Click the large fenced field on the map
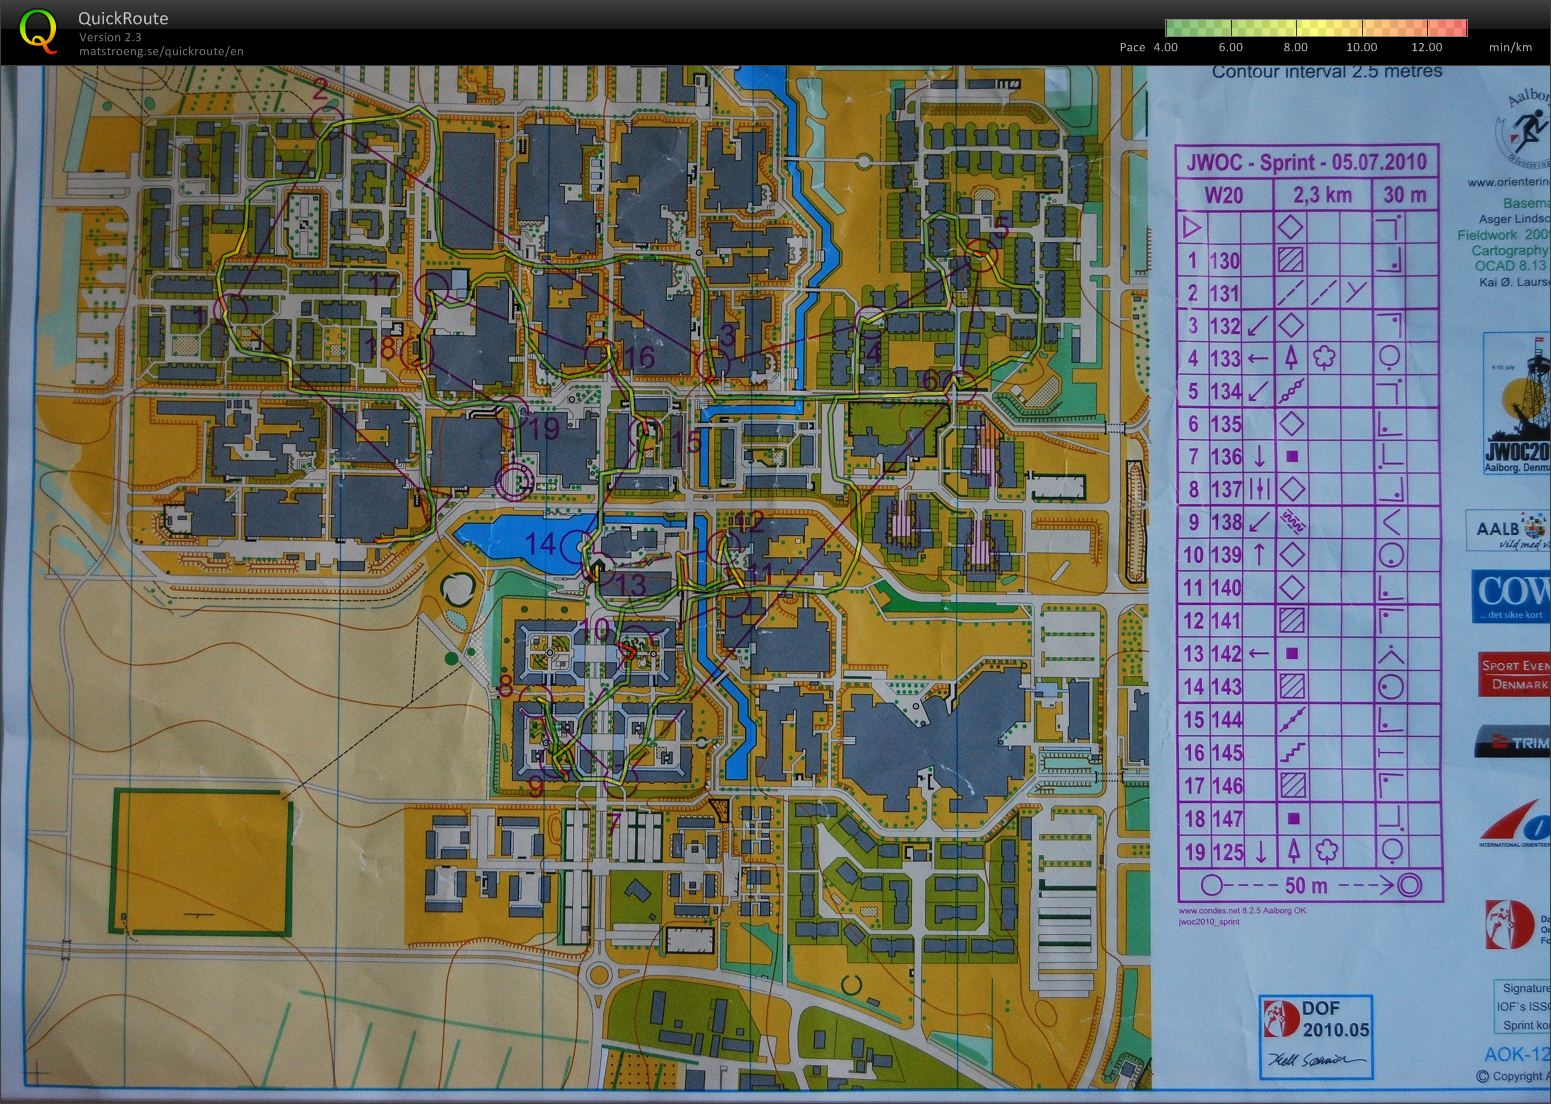The height and width of the screenshot is (1104, 1551). [x=203, y=862]
